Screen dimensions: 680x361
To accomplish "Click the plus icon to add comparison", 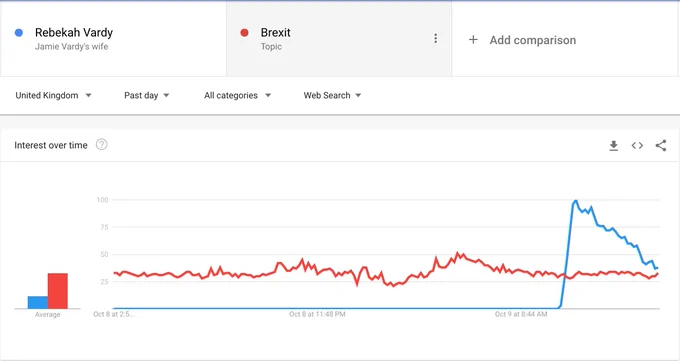I will point(473,40).
